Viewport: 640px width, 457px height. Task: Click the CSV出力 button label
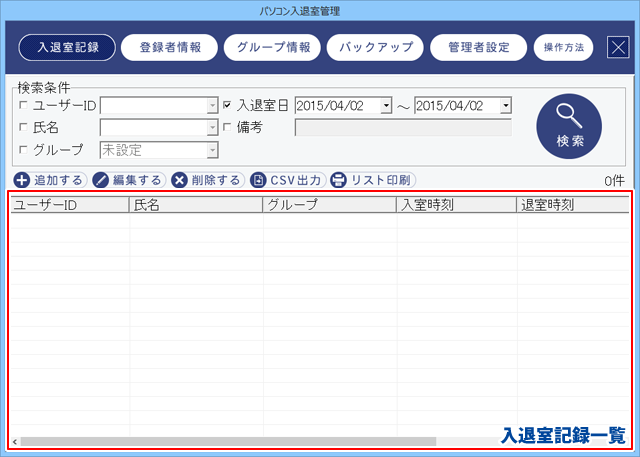coord(296,180)
